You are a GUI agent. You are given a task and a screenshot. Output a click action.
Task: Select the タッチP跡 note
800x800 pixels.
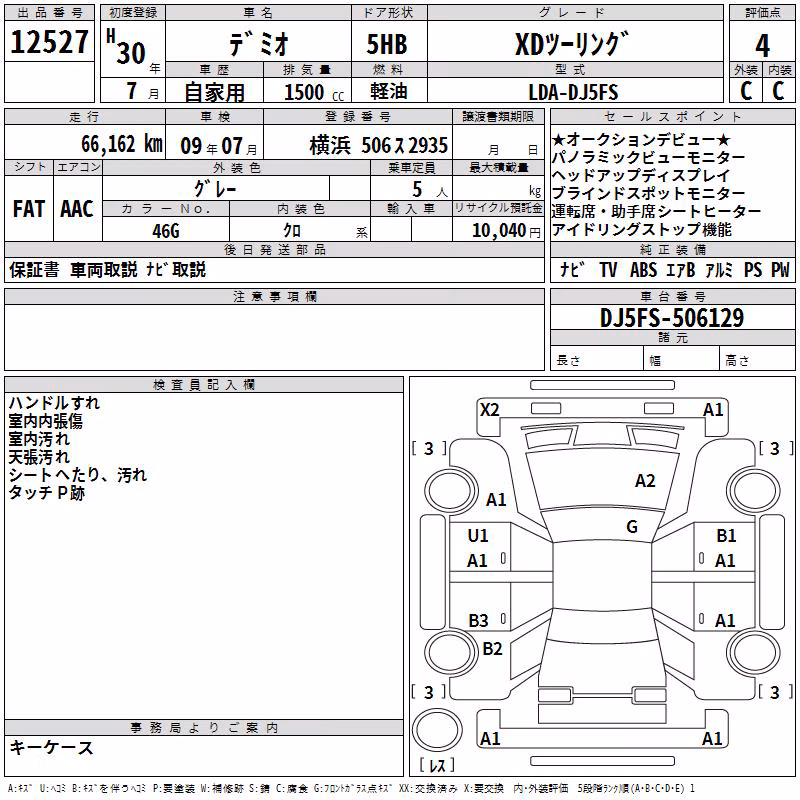click(x=46, y=493)
